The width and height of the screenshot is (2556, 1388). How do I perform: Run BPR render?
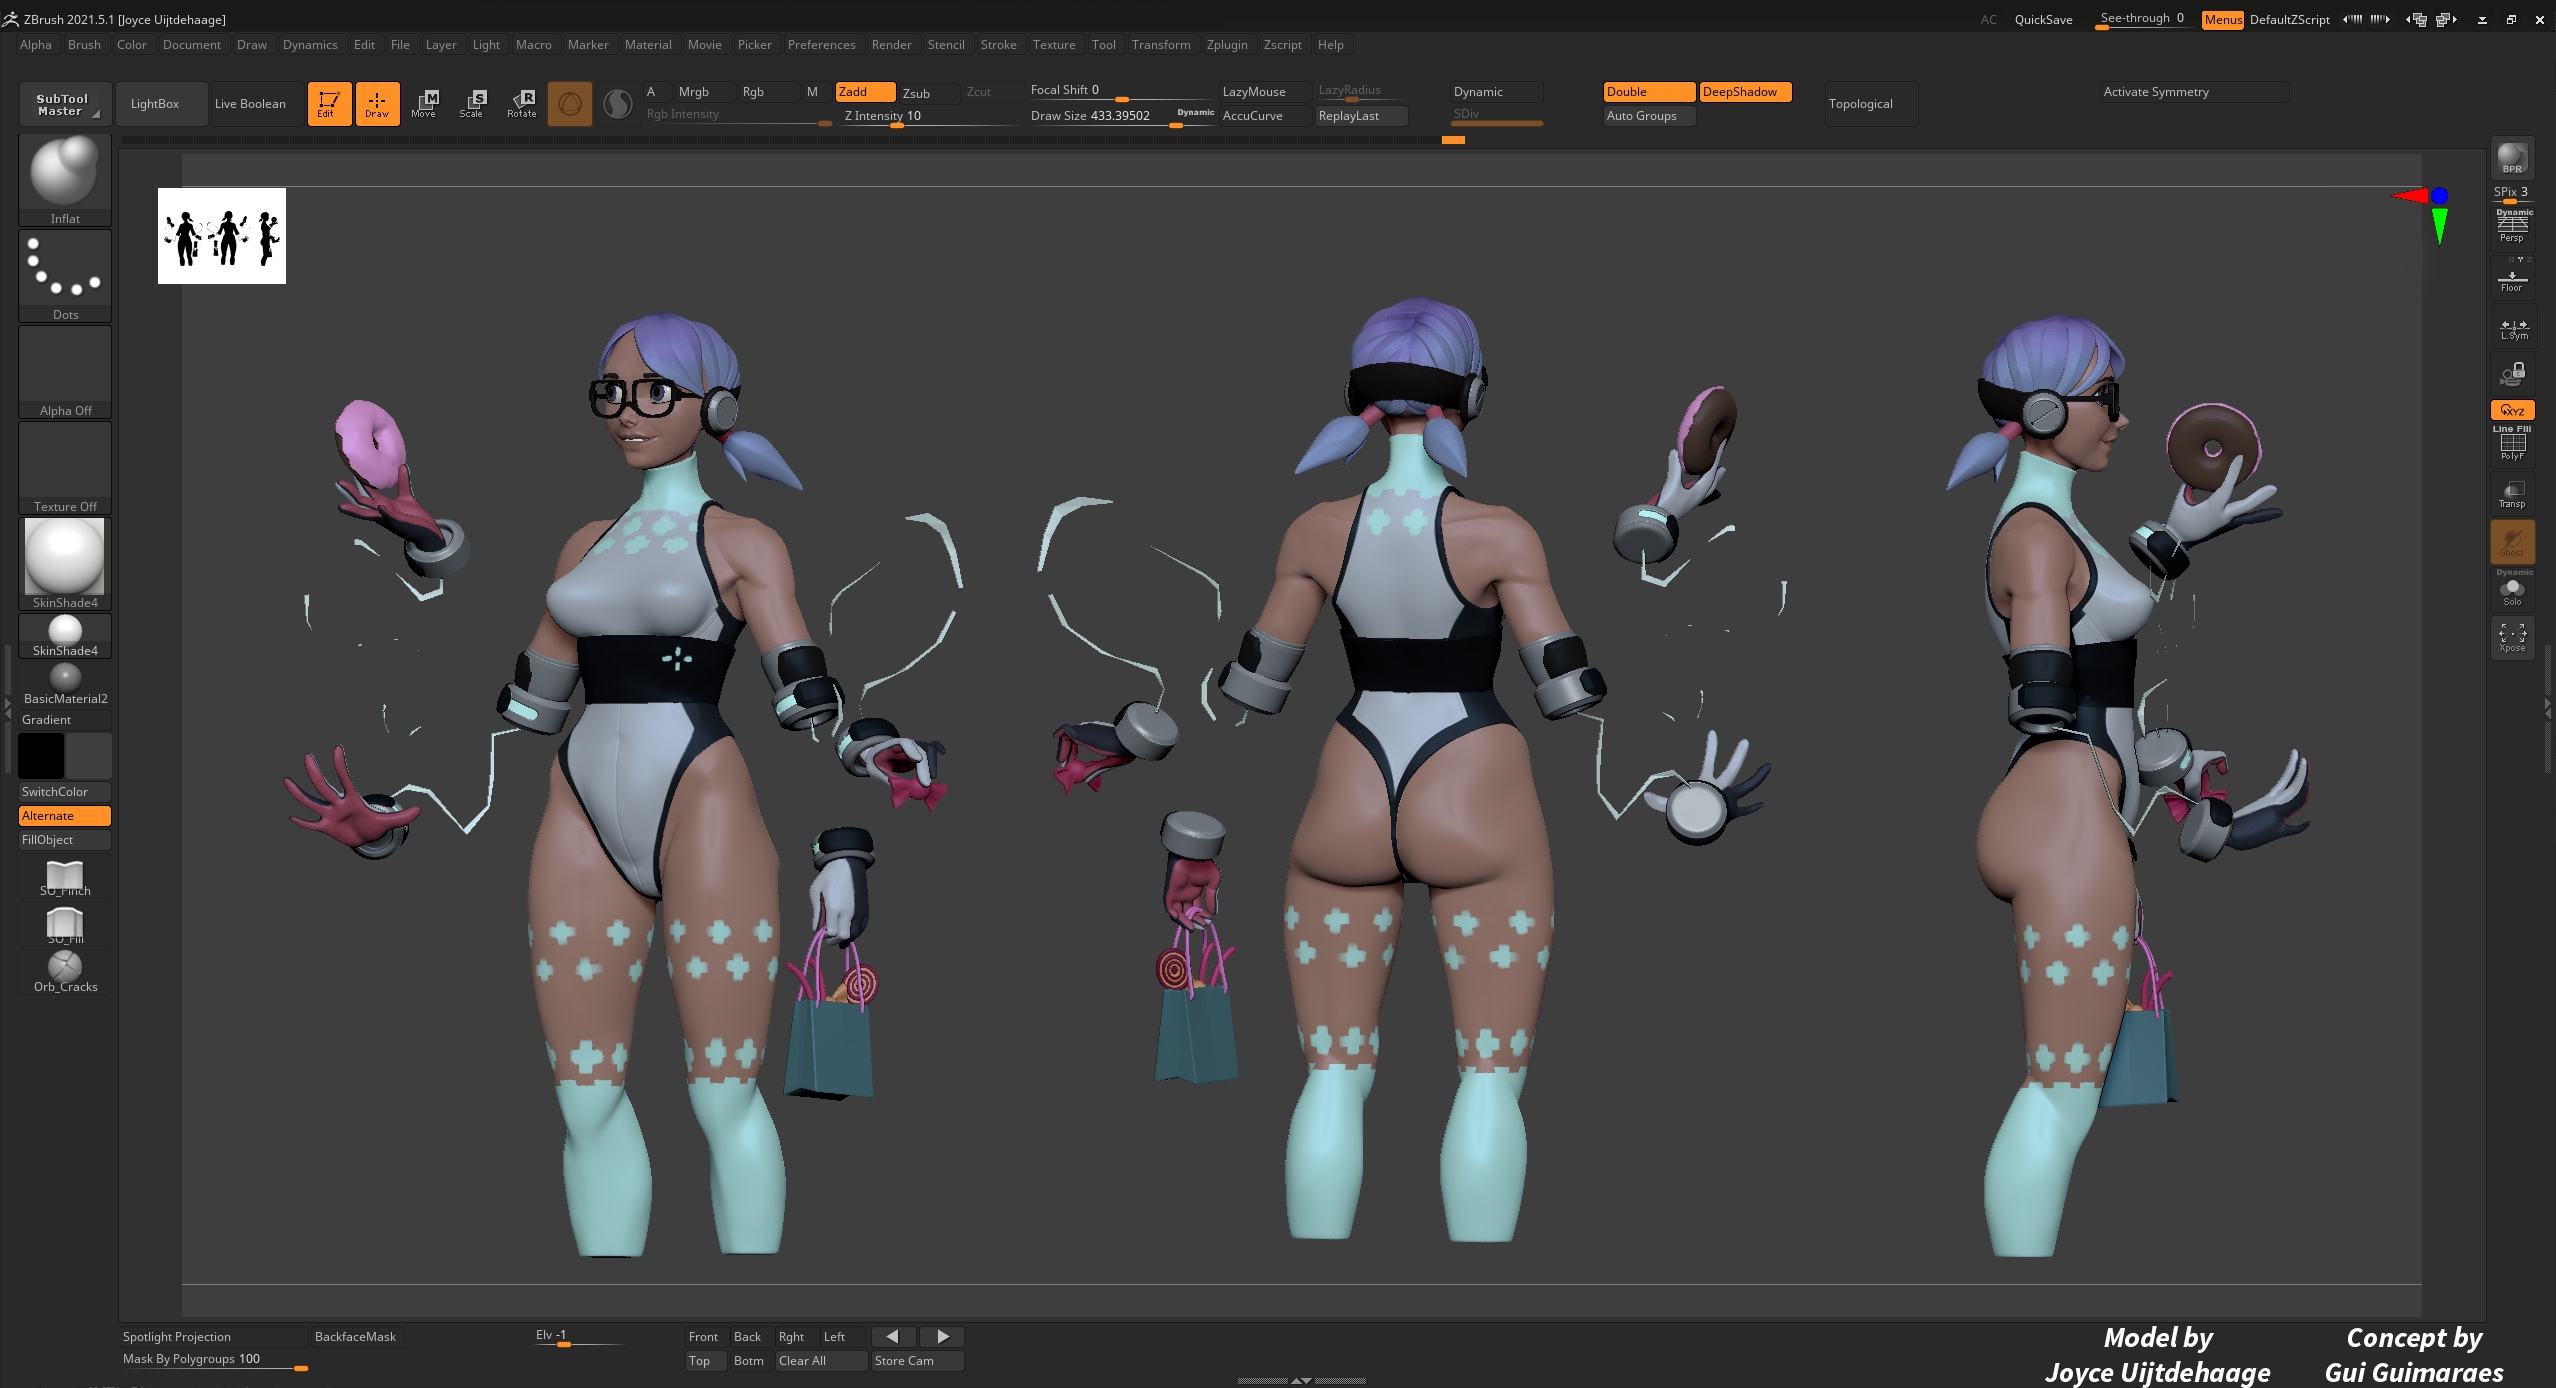point(2512,158)
